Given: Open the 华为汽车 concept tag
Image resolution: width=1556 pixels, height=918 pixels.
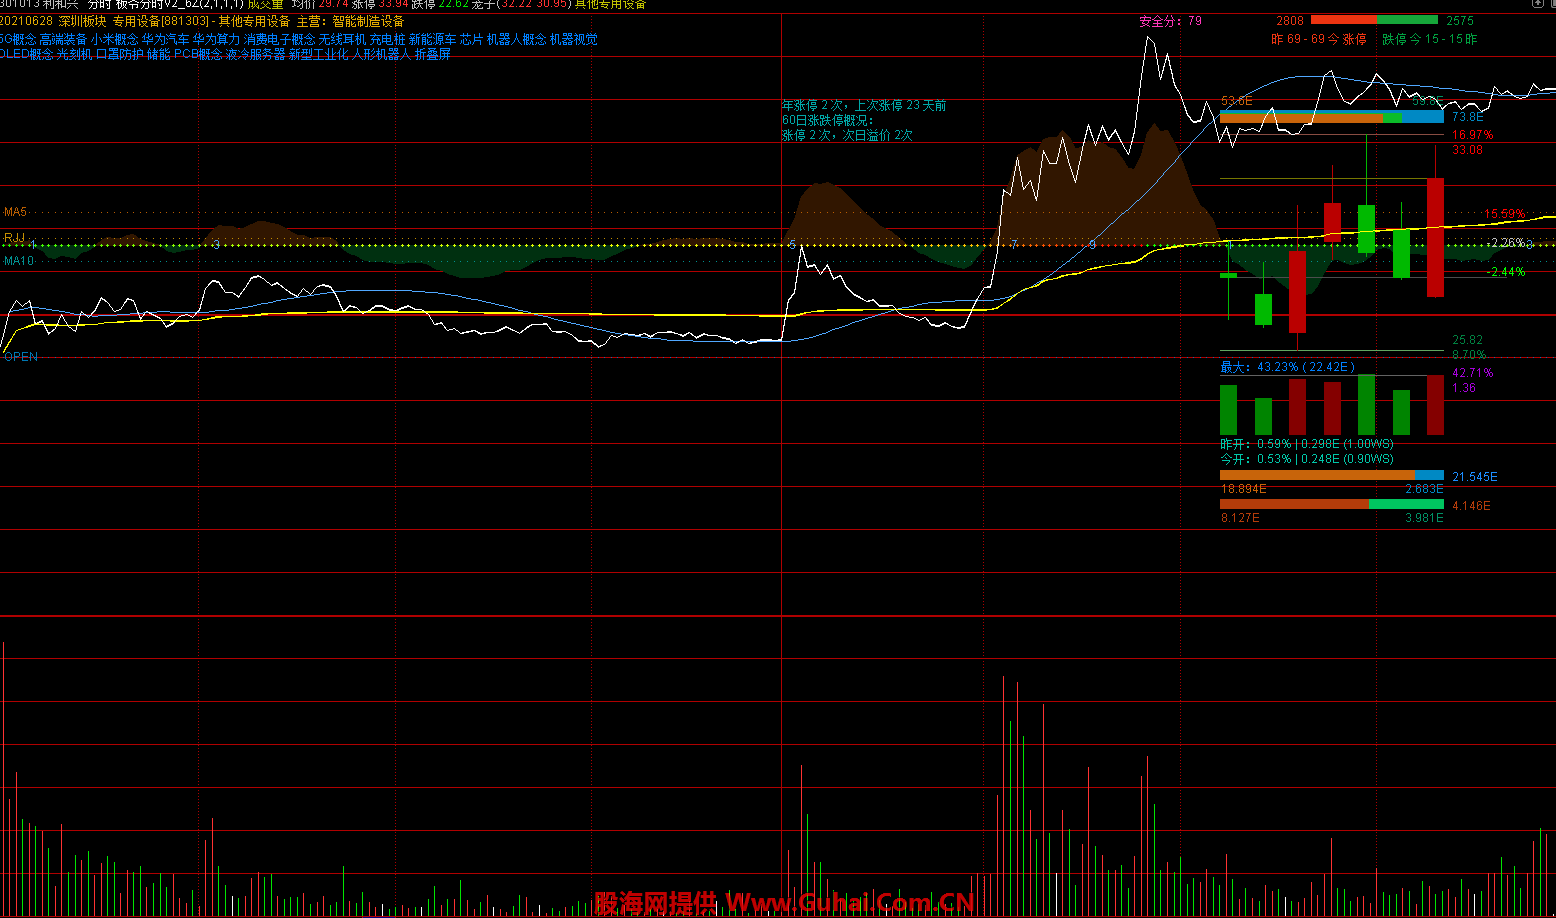Looking at the screenshot, I should [x=165, y=40].
